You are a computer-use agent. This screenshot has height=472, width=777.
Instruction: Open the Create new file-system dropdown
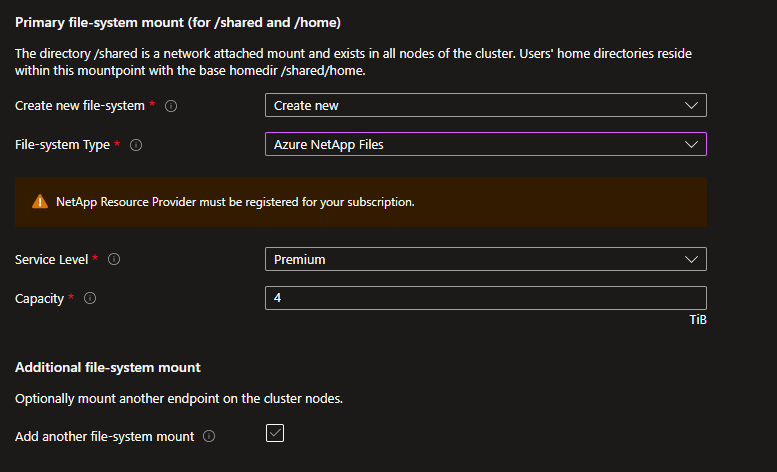(x=485, y=105)
